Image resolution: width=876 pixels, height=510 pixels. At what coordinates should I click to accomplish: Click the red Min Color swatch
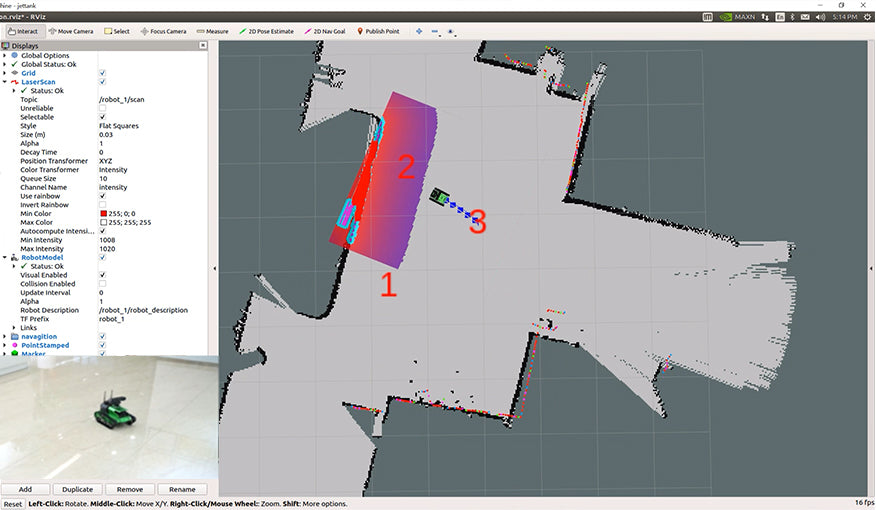click(103, 214)
